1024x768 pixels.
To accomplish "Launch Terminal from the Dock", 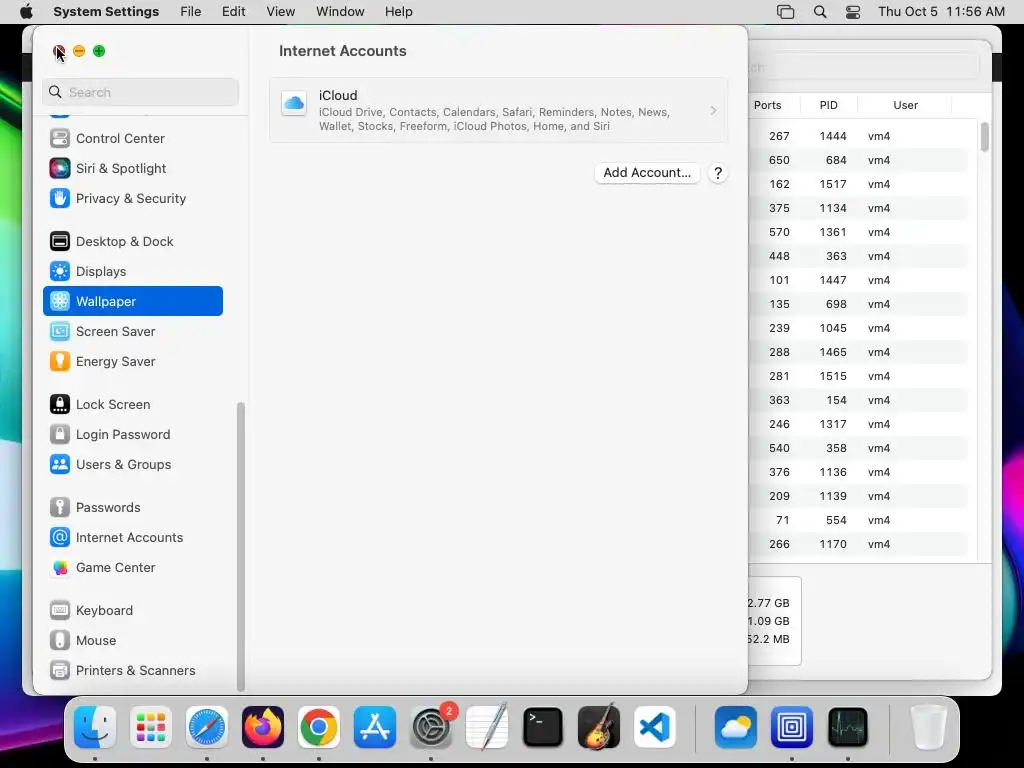I will point(543,727).
